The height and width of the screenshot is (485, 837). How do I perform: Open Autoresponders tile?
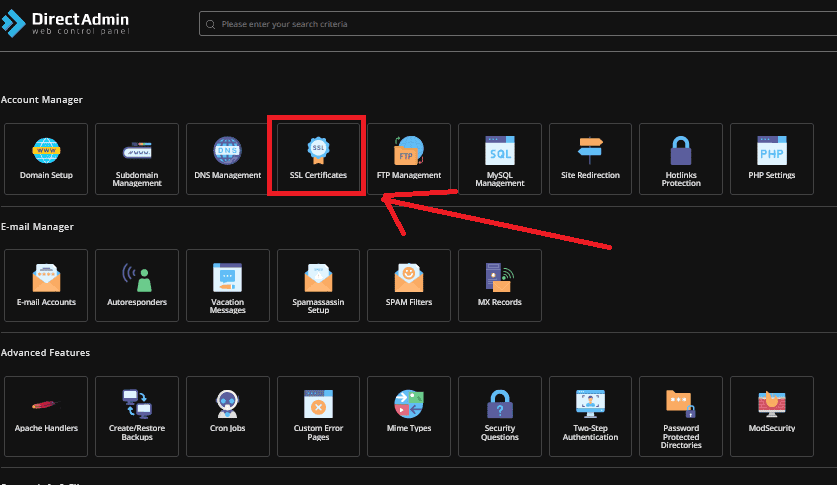[137, 285]
